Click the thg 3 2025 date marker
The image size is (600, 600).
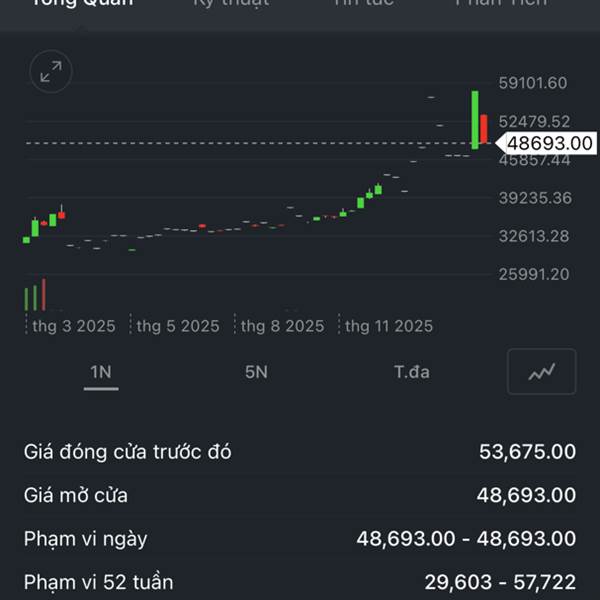point(74,326)
